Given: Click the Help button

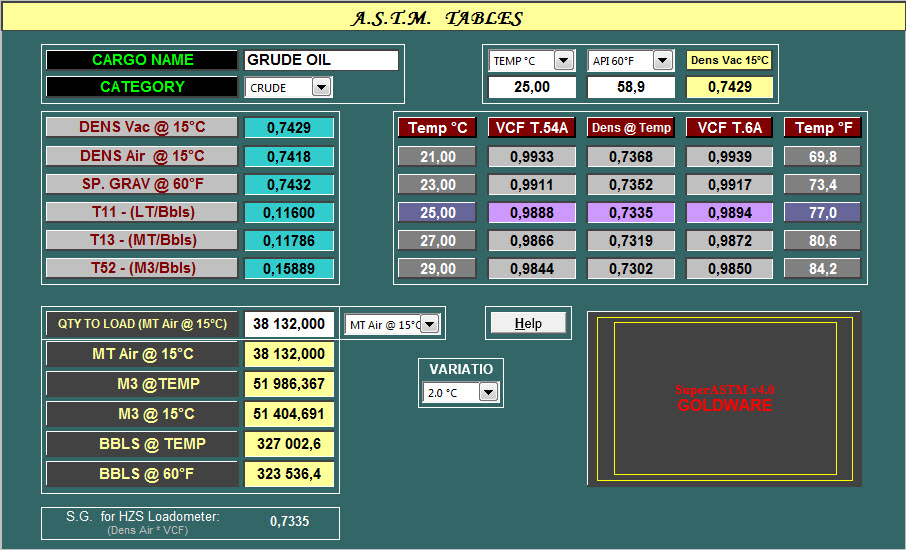Looking at the screenshot, I should coord(528,323).
